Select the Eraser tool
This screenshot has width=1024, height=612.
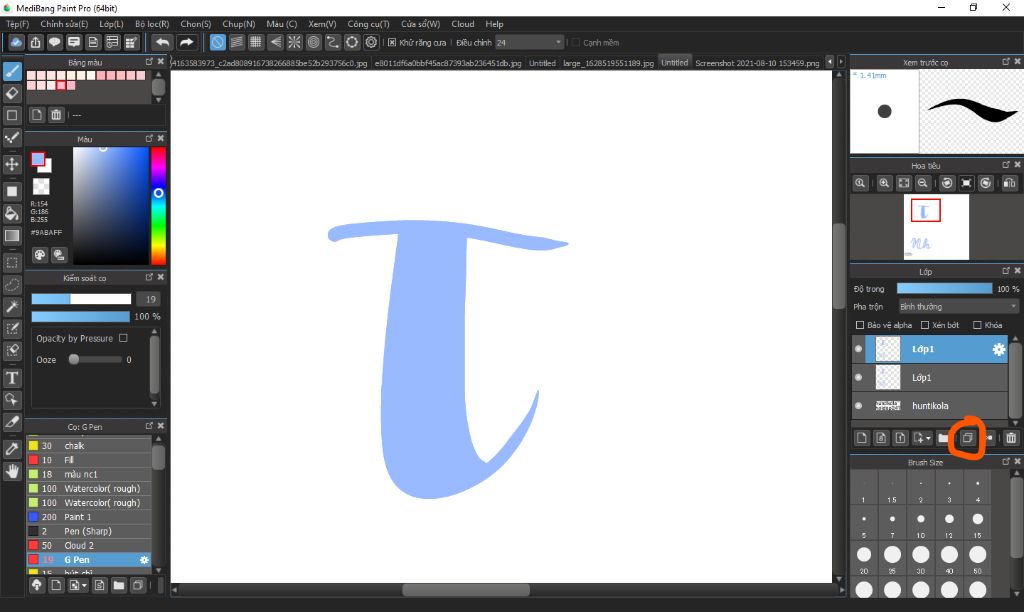[x=12, y=93]
